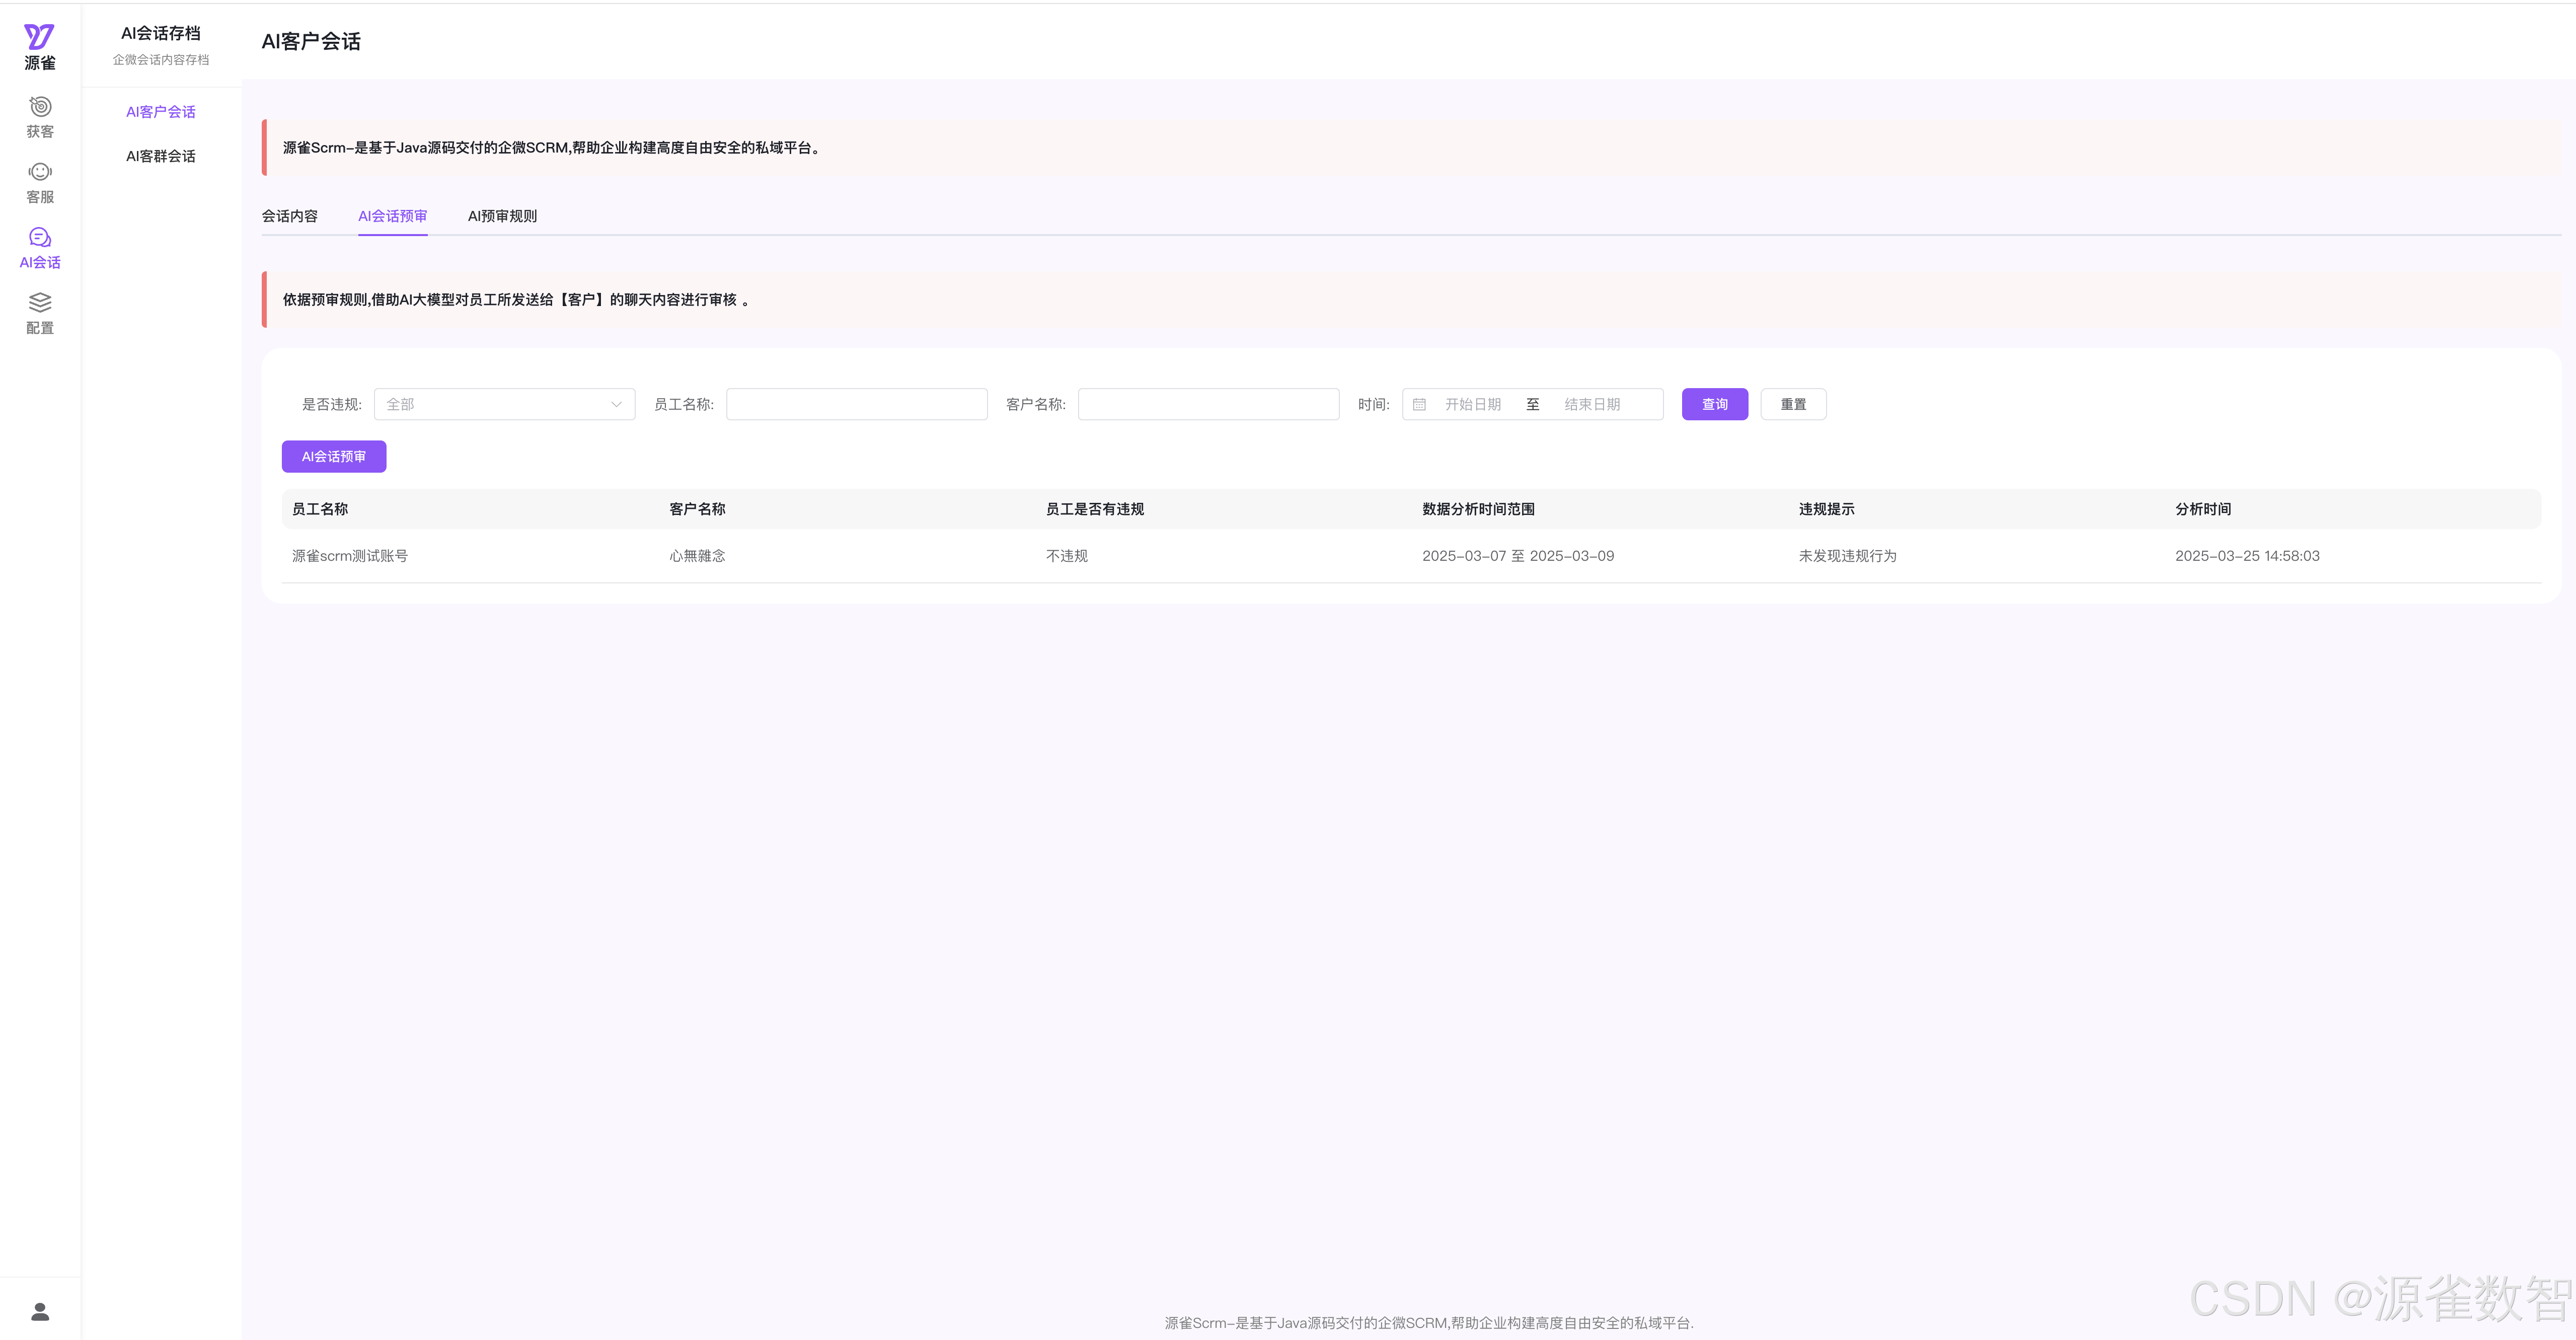Select the AI会话预审 tab
Screen dimensions: 2576x1340
point(392,216)
